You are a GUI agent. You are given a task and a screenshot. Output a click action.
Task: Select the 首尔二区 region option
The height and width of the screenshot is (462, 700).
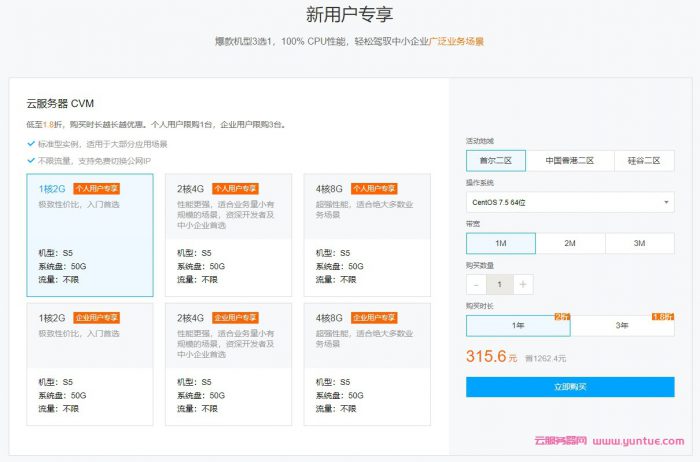(x=495, y=161)
